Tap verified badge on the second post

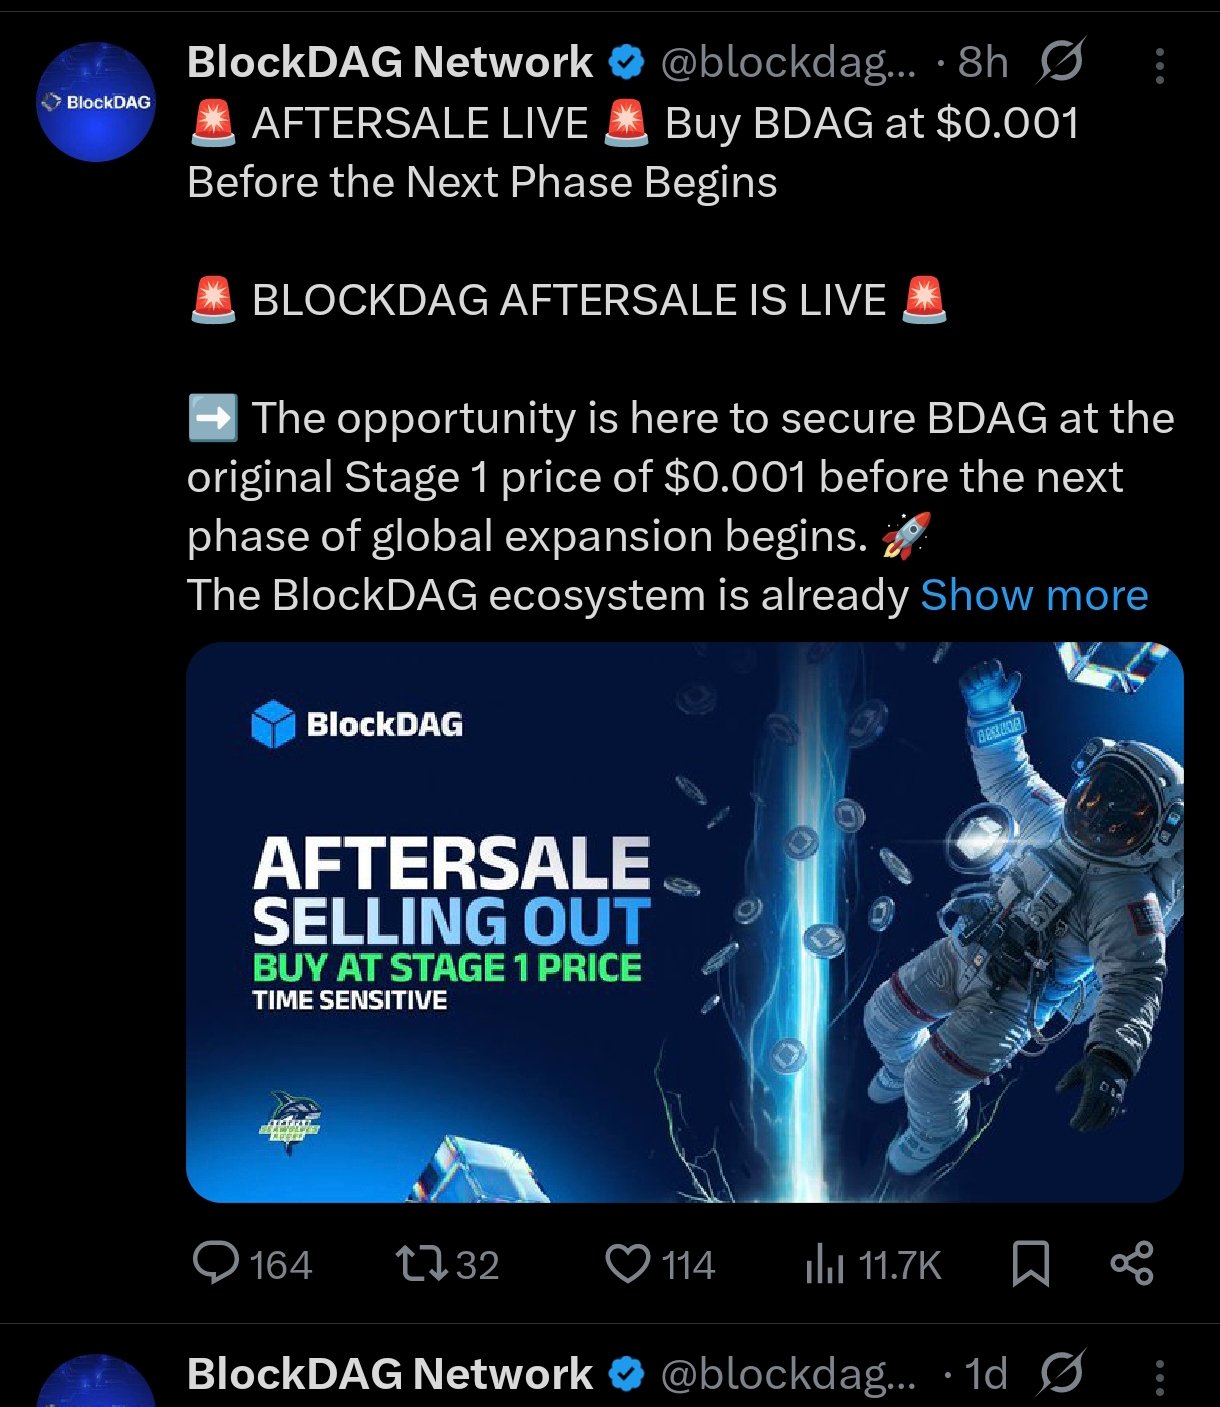coord(626,1375)
